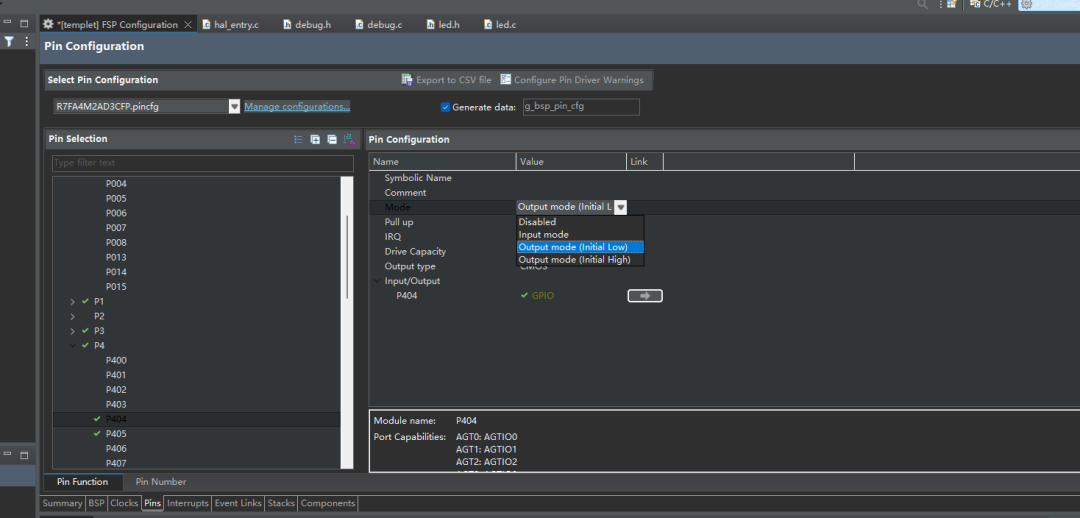Expand the P1 port tree node

tap(72, 301)
